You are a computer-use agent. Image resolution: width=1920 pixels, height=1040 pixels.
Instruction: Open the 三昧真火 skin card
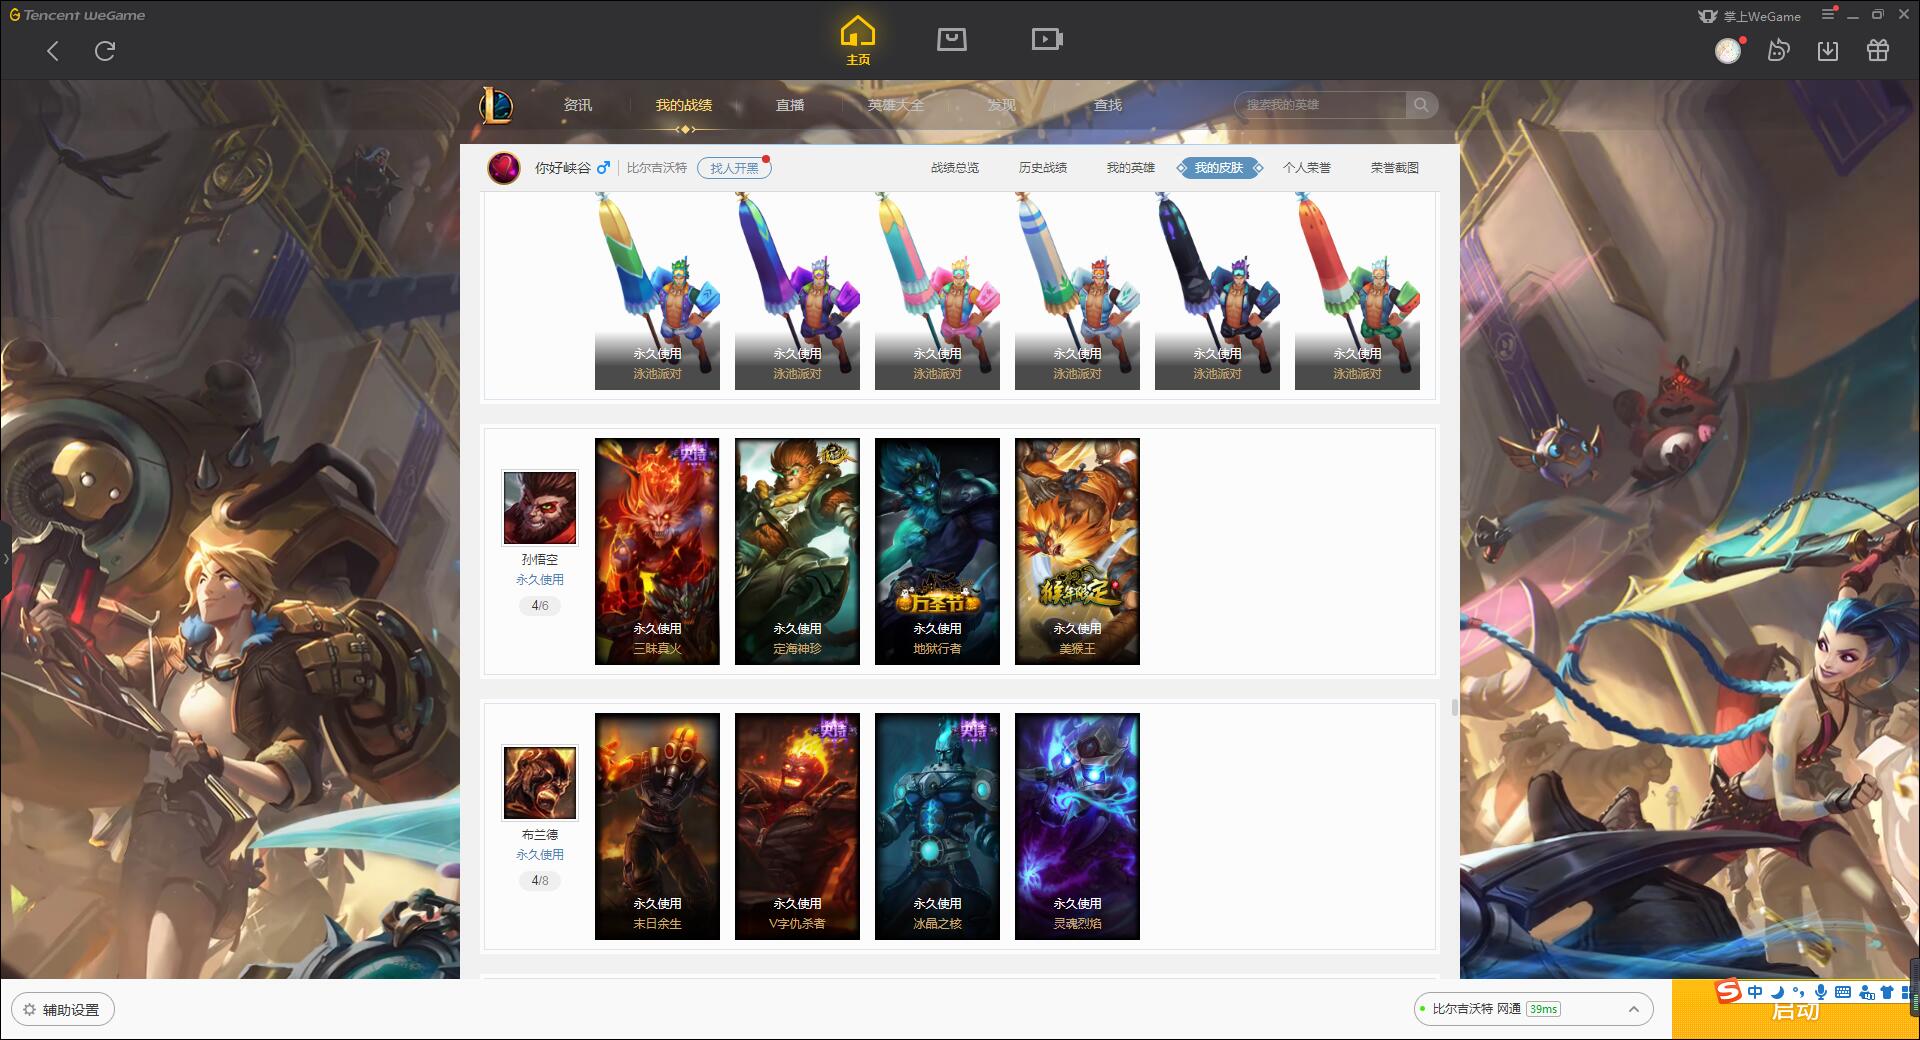657,551
